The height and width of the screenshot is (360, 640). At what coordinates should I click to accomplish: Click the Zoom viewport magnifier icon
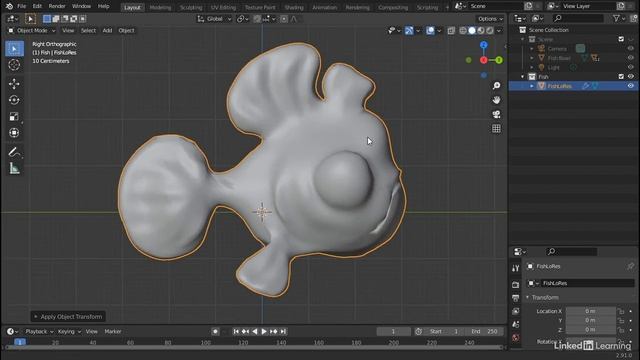[496, 86]
